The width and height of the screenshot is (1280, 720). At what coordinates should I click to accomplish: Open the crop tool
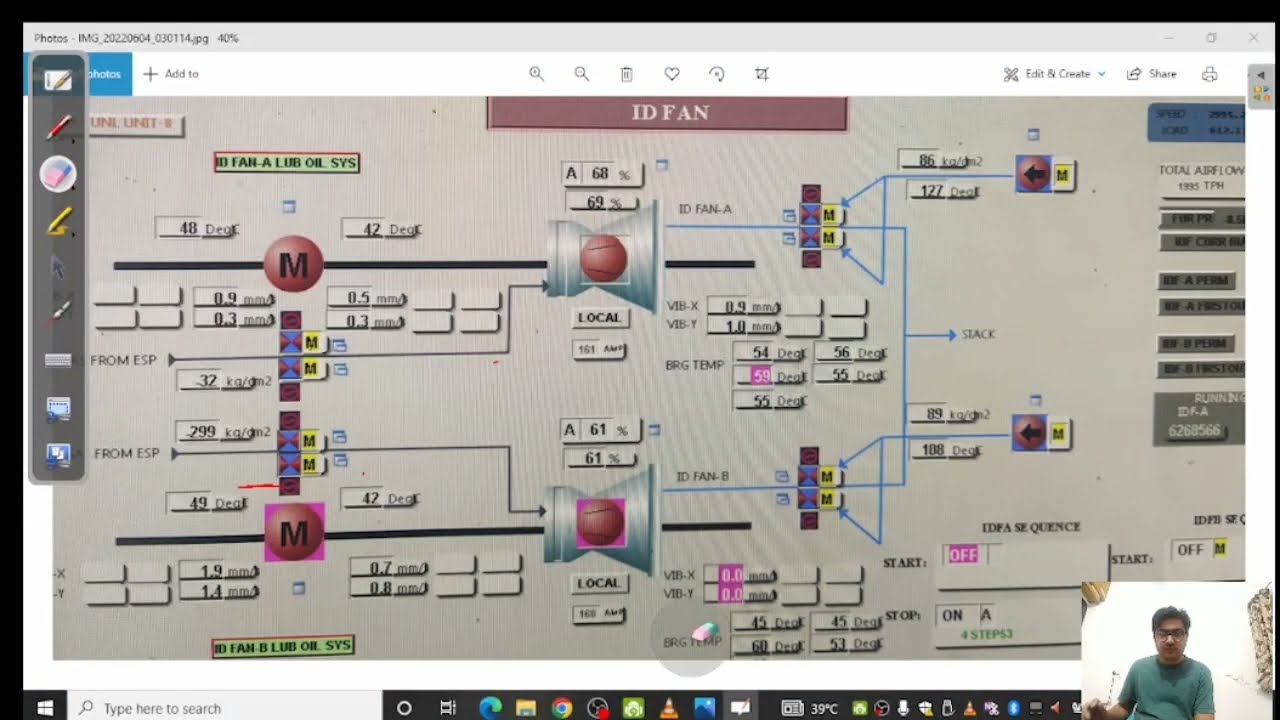(x=762, y=74)
